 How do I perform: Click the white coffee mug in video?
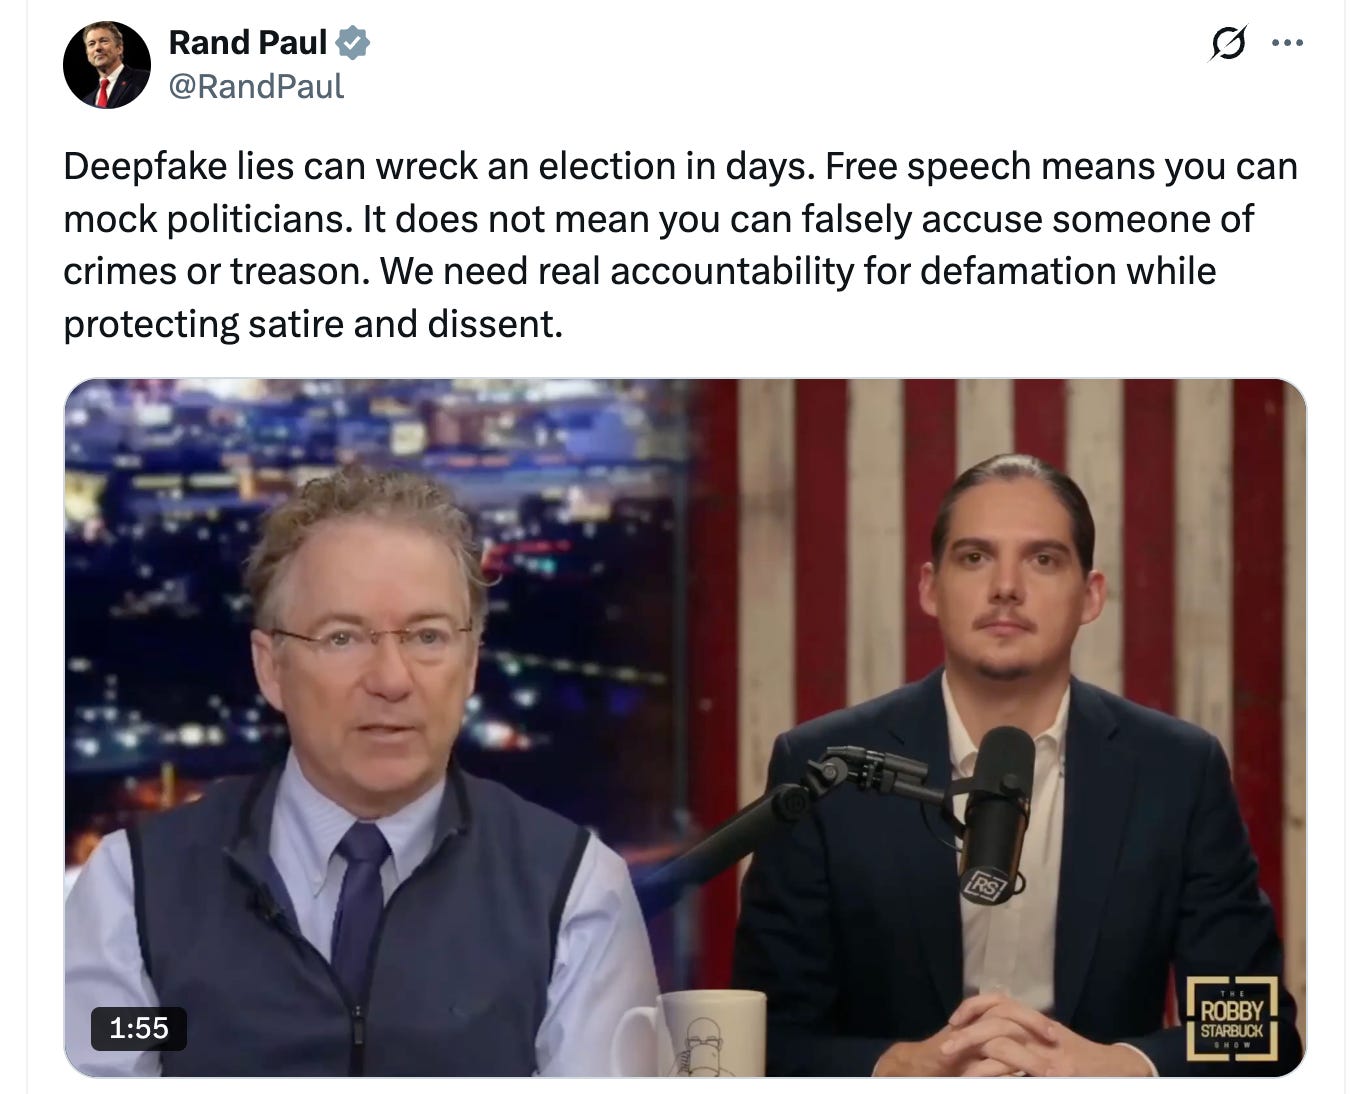pyautogui.click(x=690, y=1032)
